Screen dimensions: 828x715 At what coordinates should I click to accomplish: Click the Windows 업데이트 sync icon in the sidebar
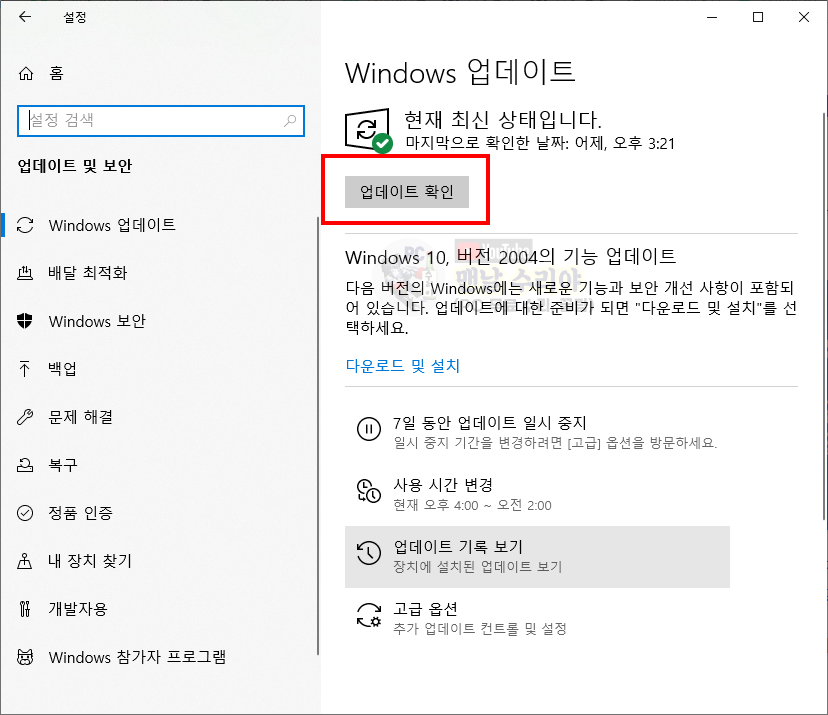click(25, 225)
